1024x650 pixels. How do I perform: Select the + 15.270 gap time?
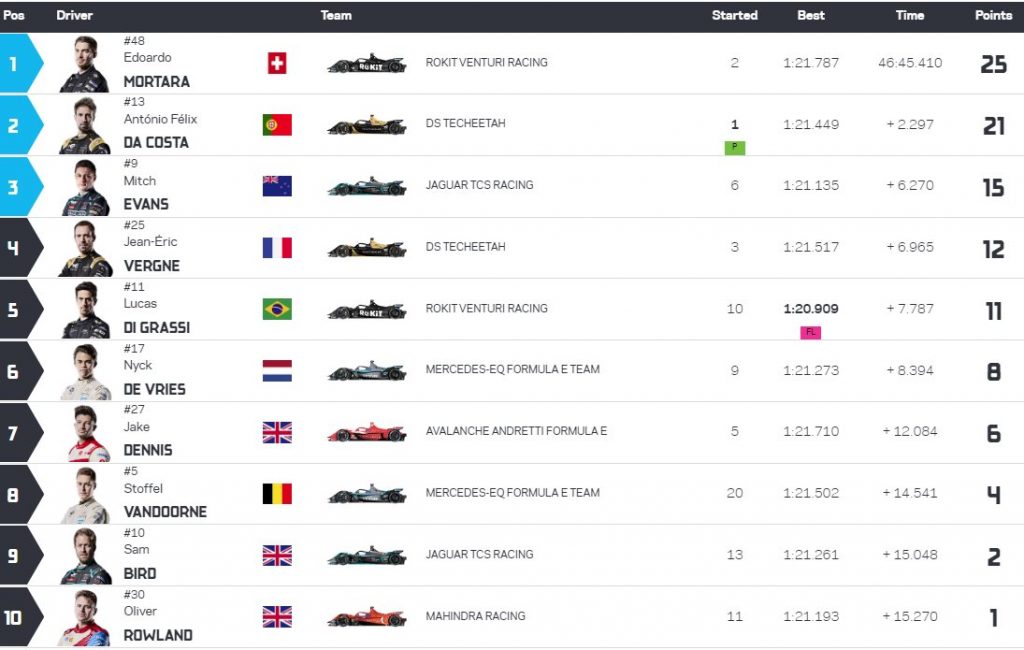point(910,616)
